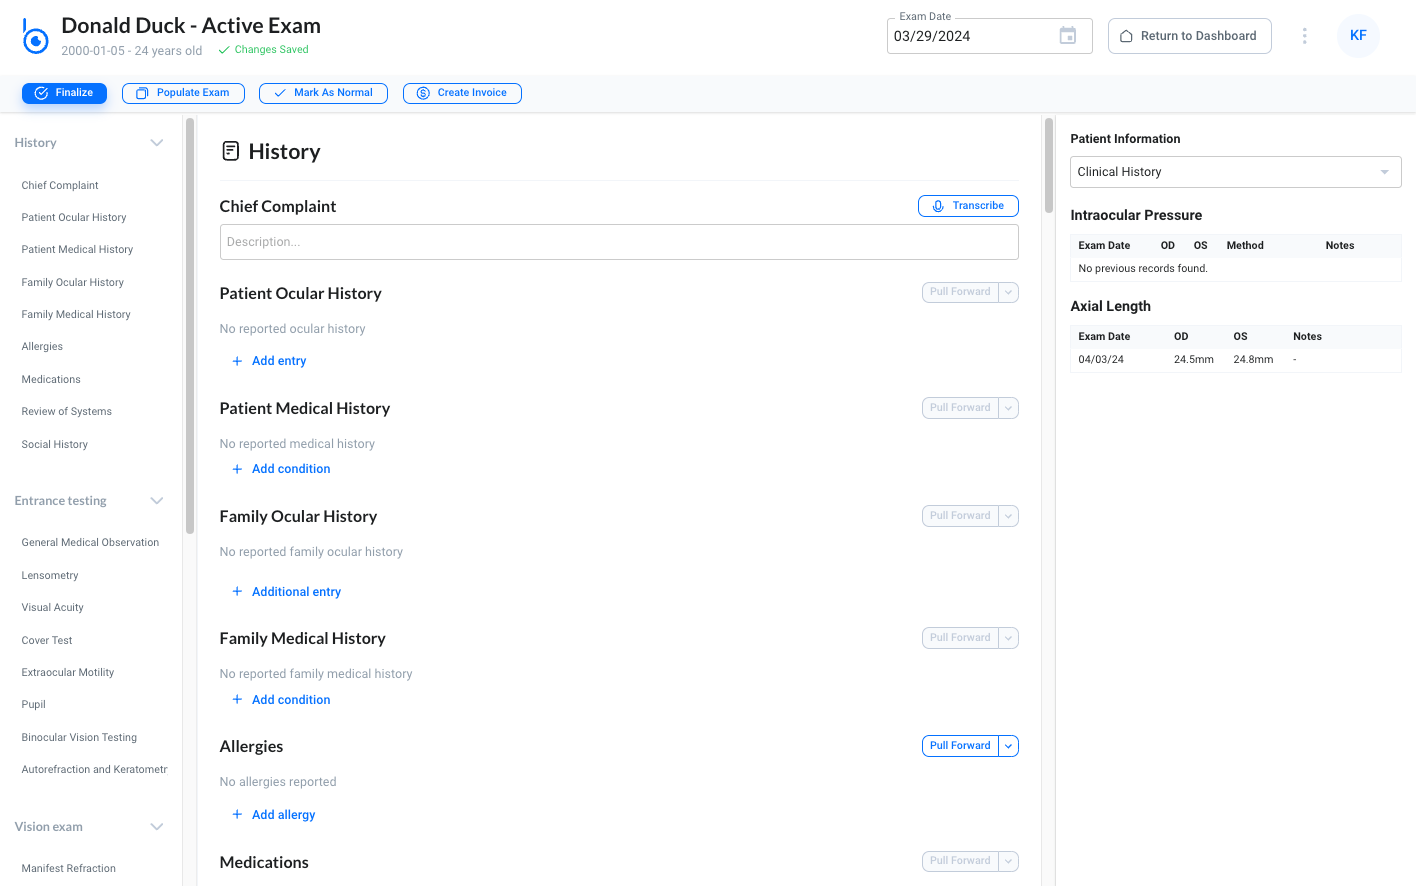Pull Forward the Allergies section
Screen dimensions: 1416x886
tap(960, 746)
